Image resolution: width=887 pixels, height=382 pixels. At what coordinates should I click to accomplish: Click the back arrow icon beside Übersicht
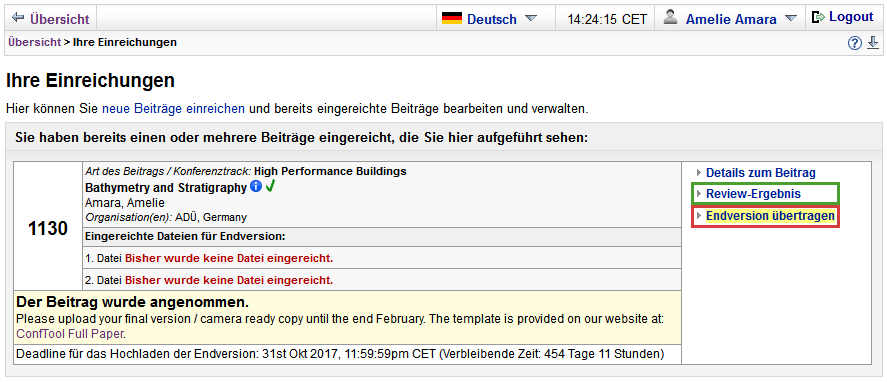[18, 18]
